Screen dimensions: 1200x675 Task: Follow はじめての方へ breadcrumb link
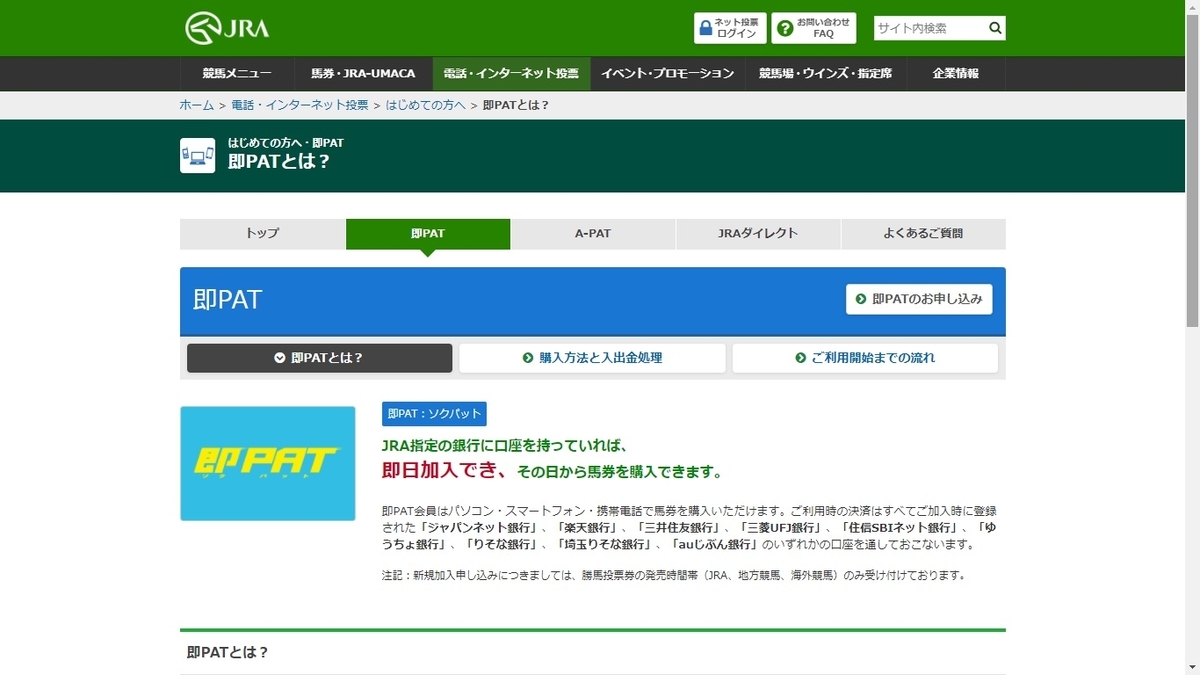(x=426, y=105)
